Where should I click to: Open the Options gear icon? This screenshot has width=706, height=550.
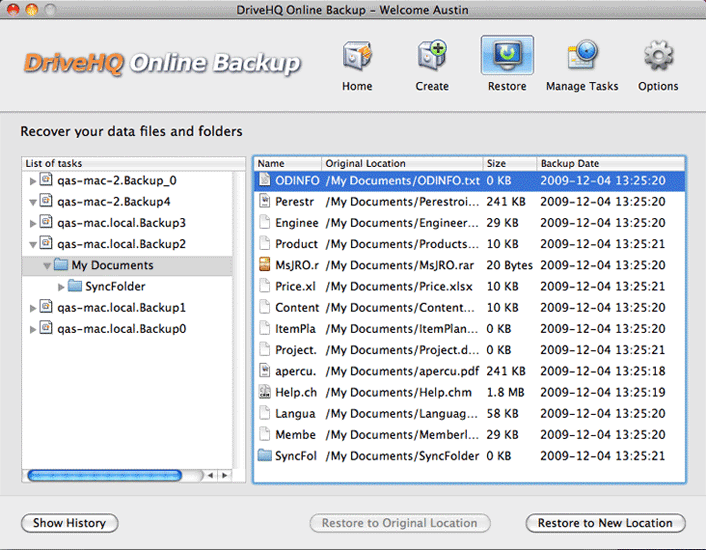click(658, 58)
